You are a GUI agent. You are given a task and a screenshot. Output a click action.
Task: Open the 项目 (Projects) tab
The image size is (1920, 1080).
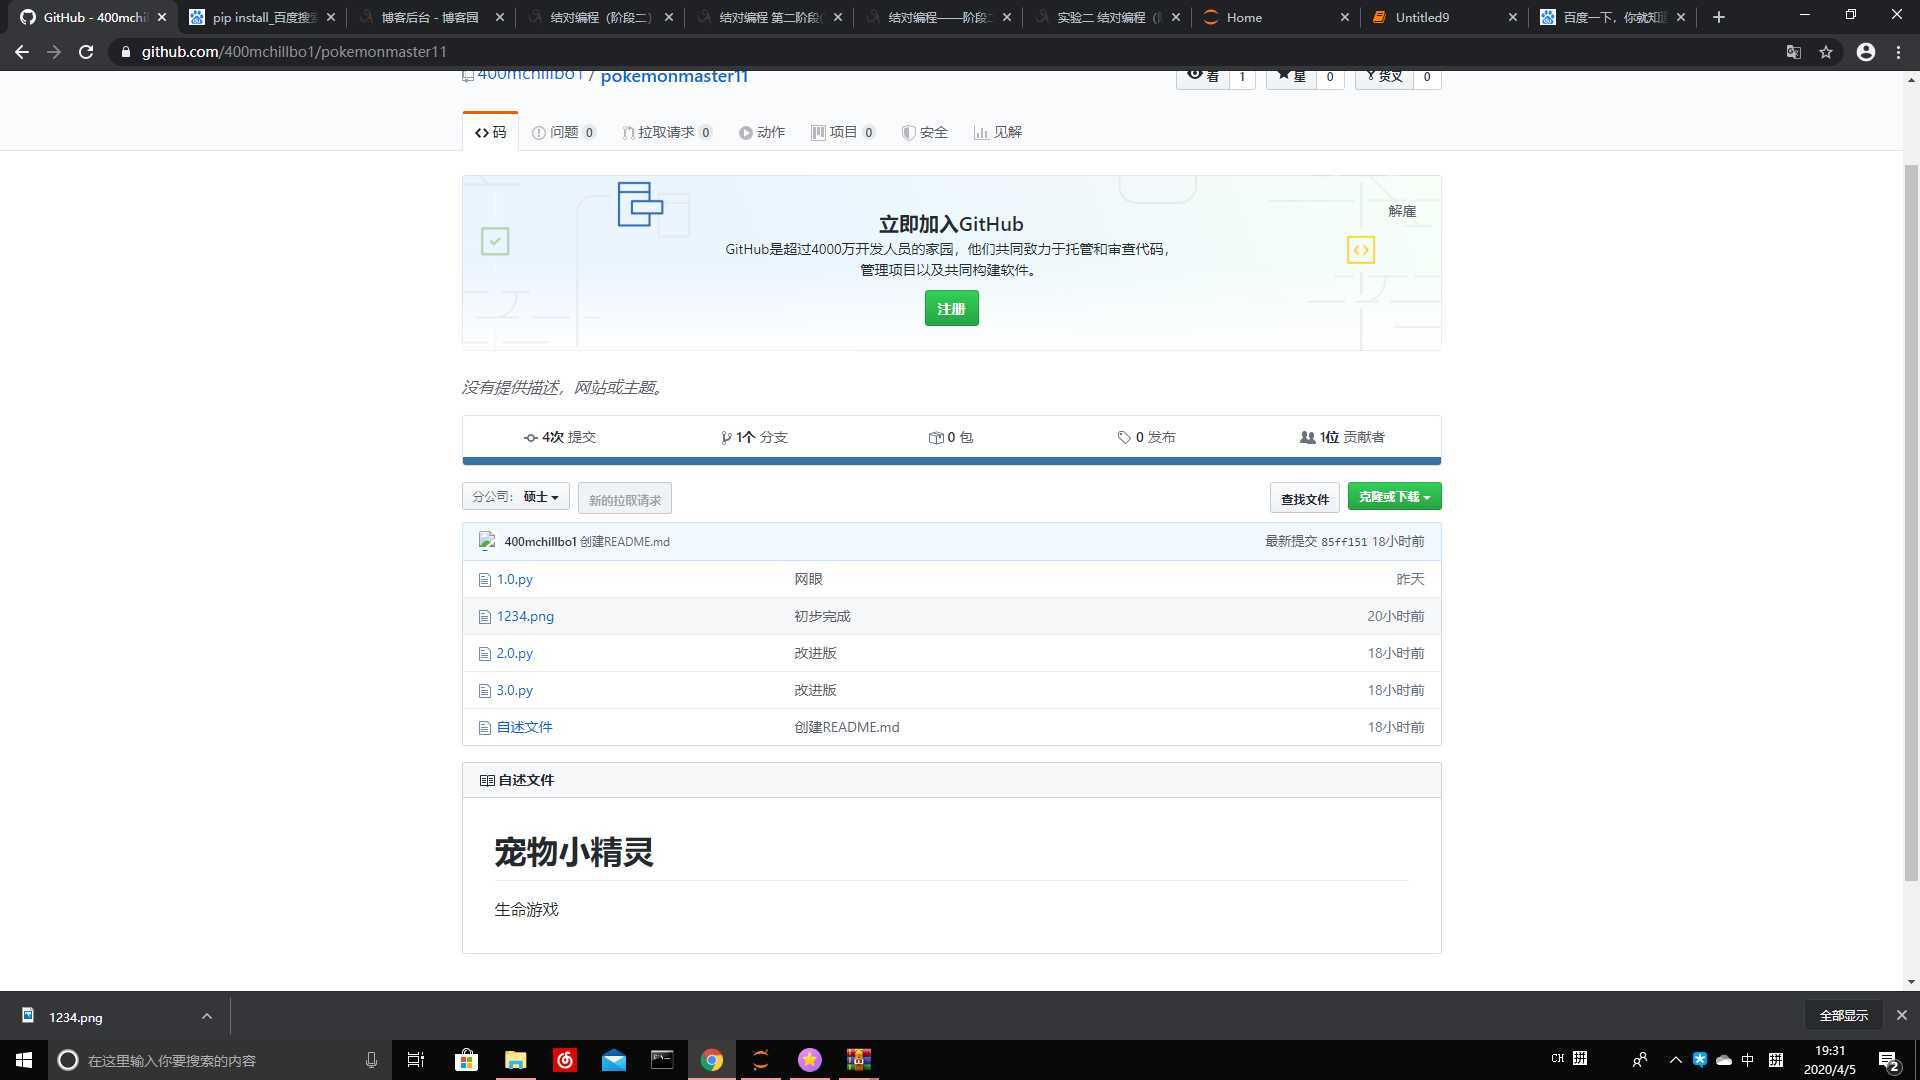pos(843,132)
